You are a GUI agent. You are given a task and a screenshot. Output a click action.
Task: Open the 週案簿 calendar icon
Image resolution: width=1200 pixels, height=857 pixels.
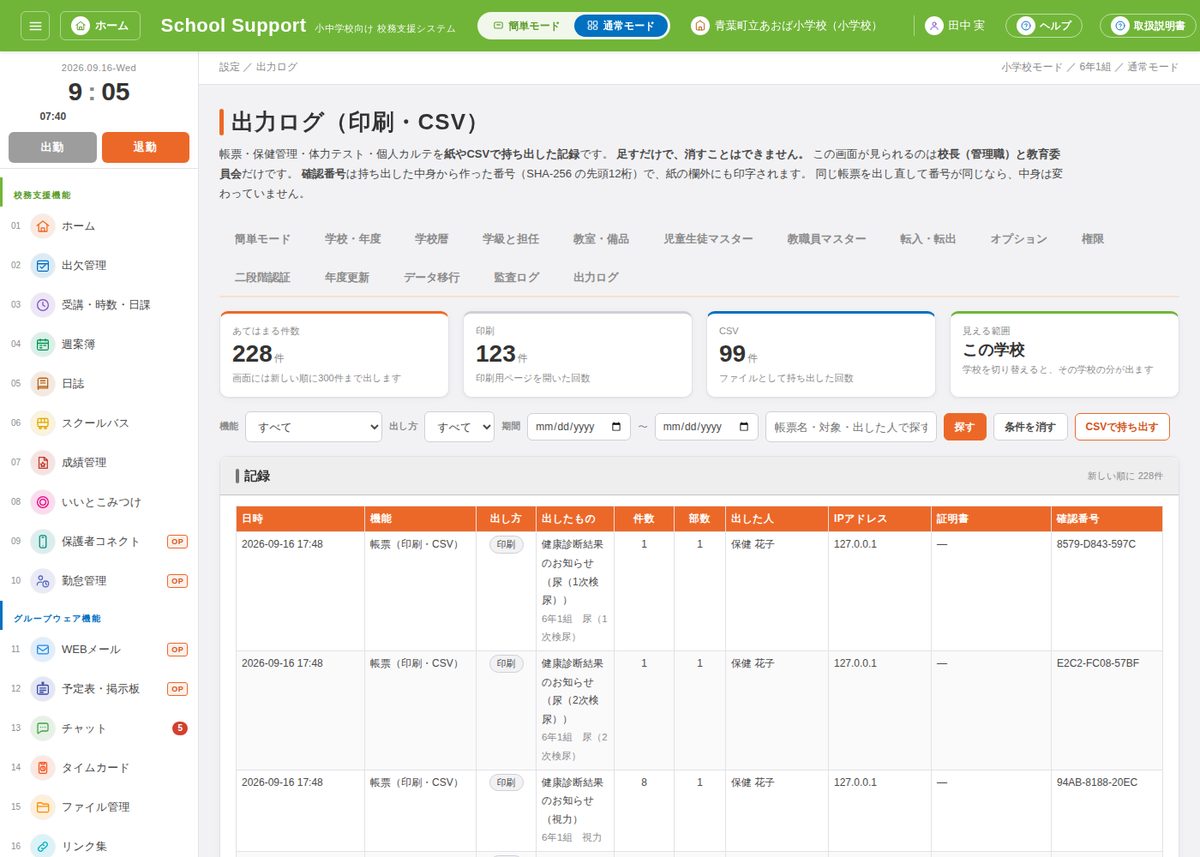point(43,344)
